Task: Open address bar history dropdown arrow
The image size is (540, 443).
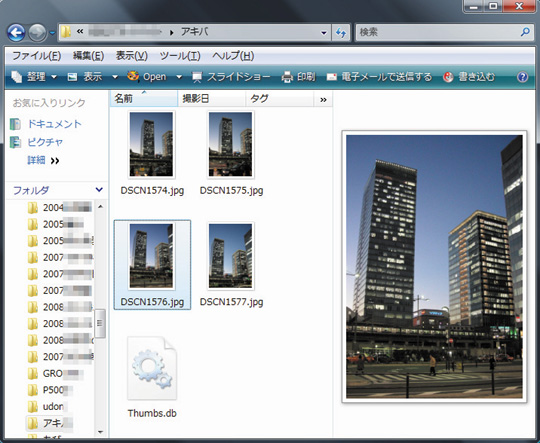Action: pyautogui.click(x=323, y=33)
